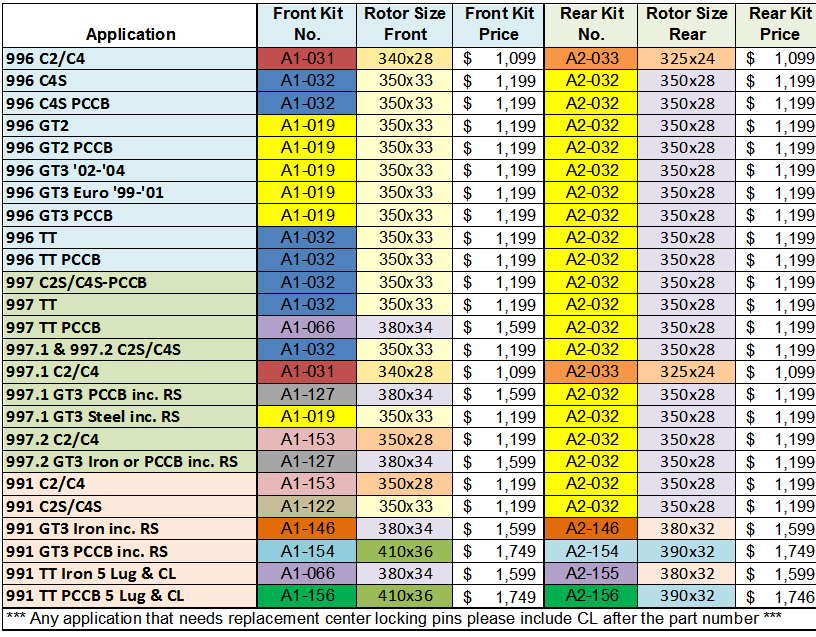Click the 997 TT PCCB application cell

point(130,327)
